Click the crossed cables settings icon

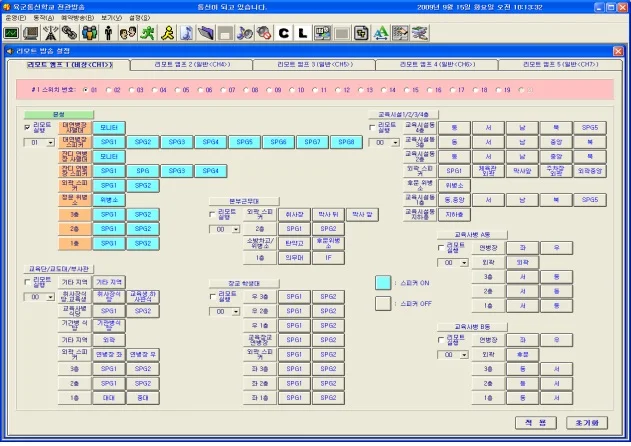[x=420, y=33]
